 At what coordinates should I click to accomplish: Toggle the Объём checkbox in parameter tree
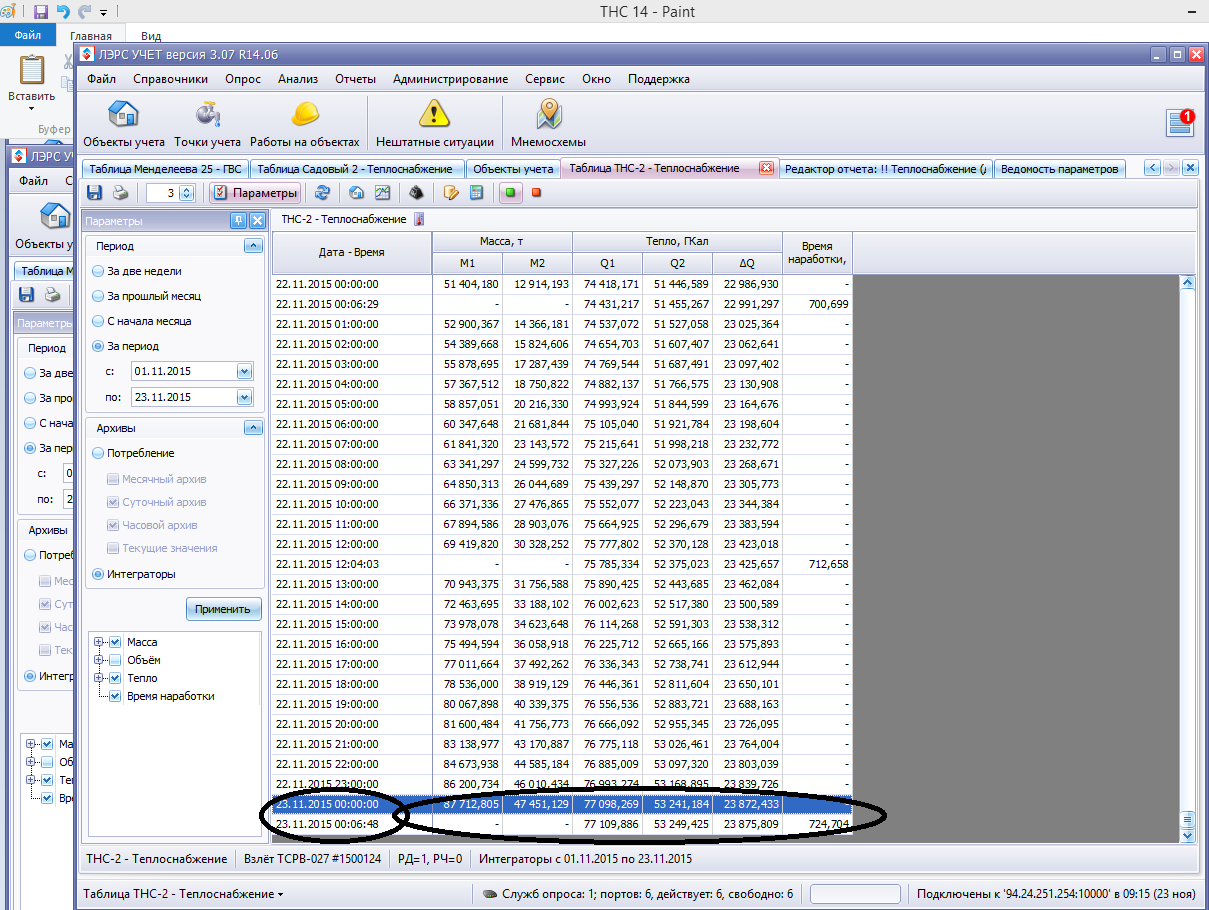[116, 660]
